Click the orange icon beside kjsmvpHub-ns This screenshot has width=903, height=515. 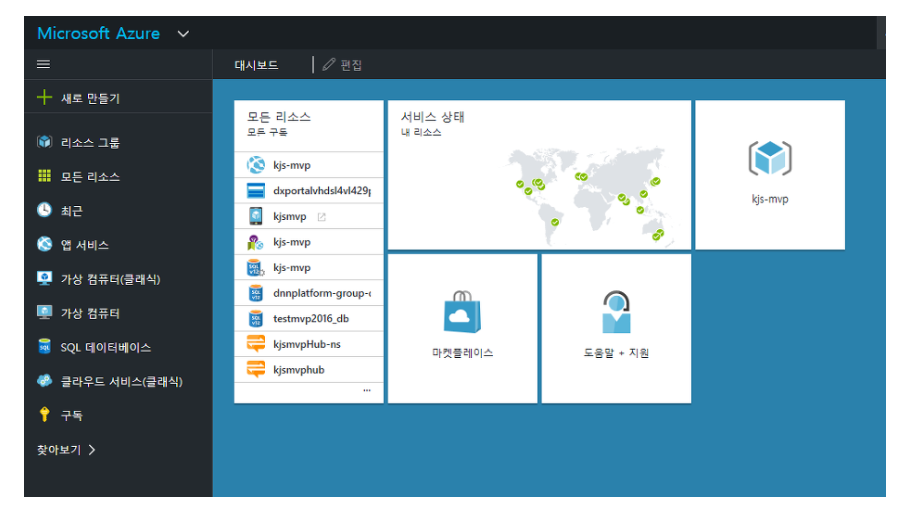tap(256, 344)
